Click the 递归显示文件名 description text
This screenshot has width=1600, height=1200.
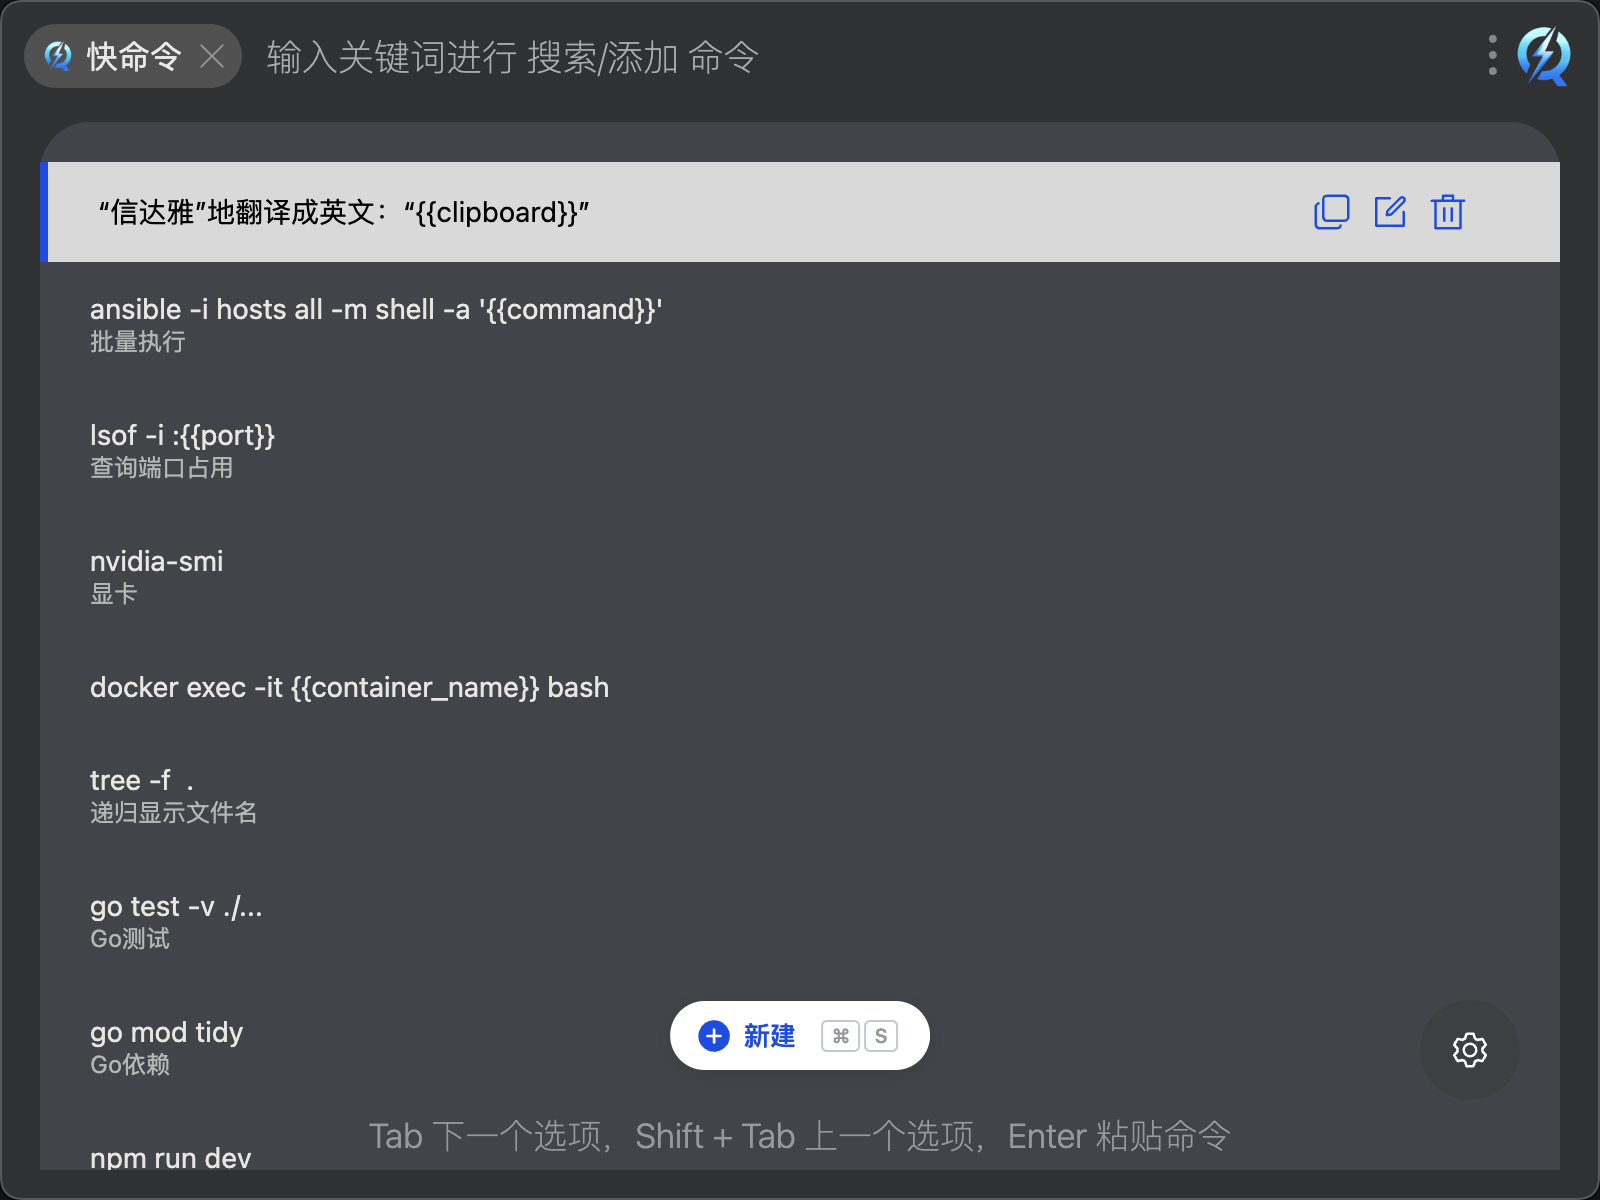(x=174, y=813)
